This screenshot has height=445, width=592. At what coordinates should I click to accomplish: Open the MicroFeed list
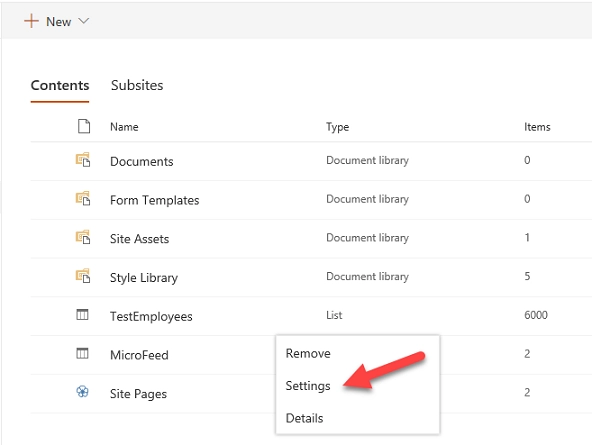pos(139,355)
